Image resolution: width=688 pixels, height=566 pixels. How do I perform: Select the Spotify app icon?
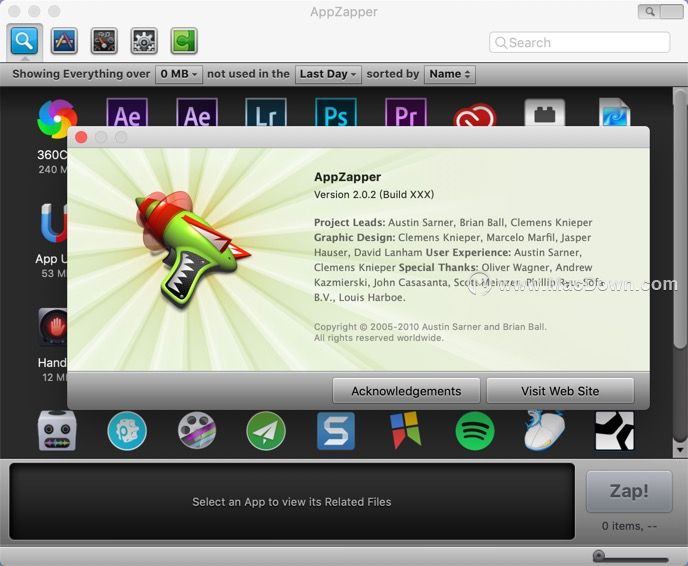[x=475, y=431]
